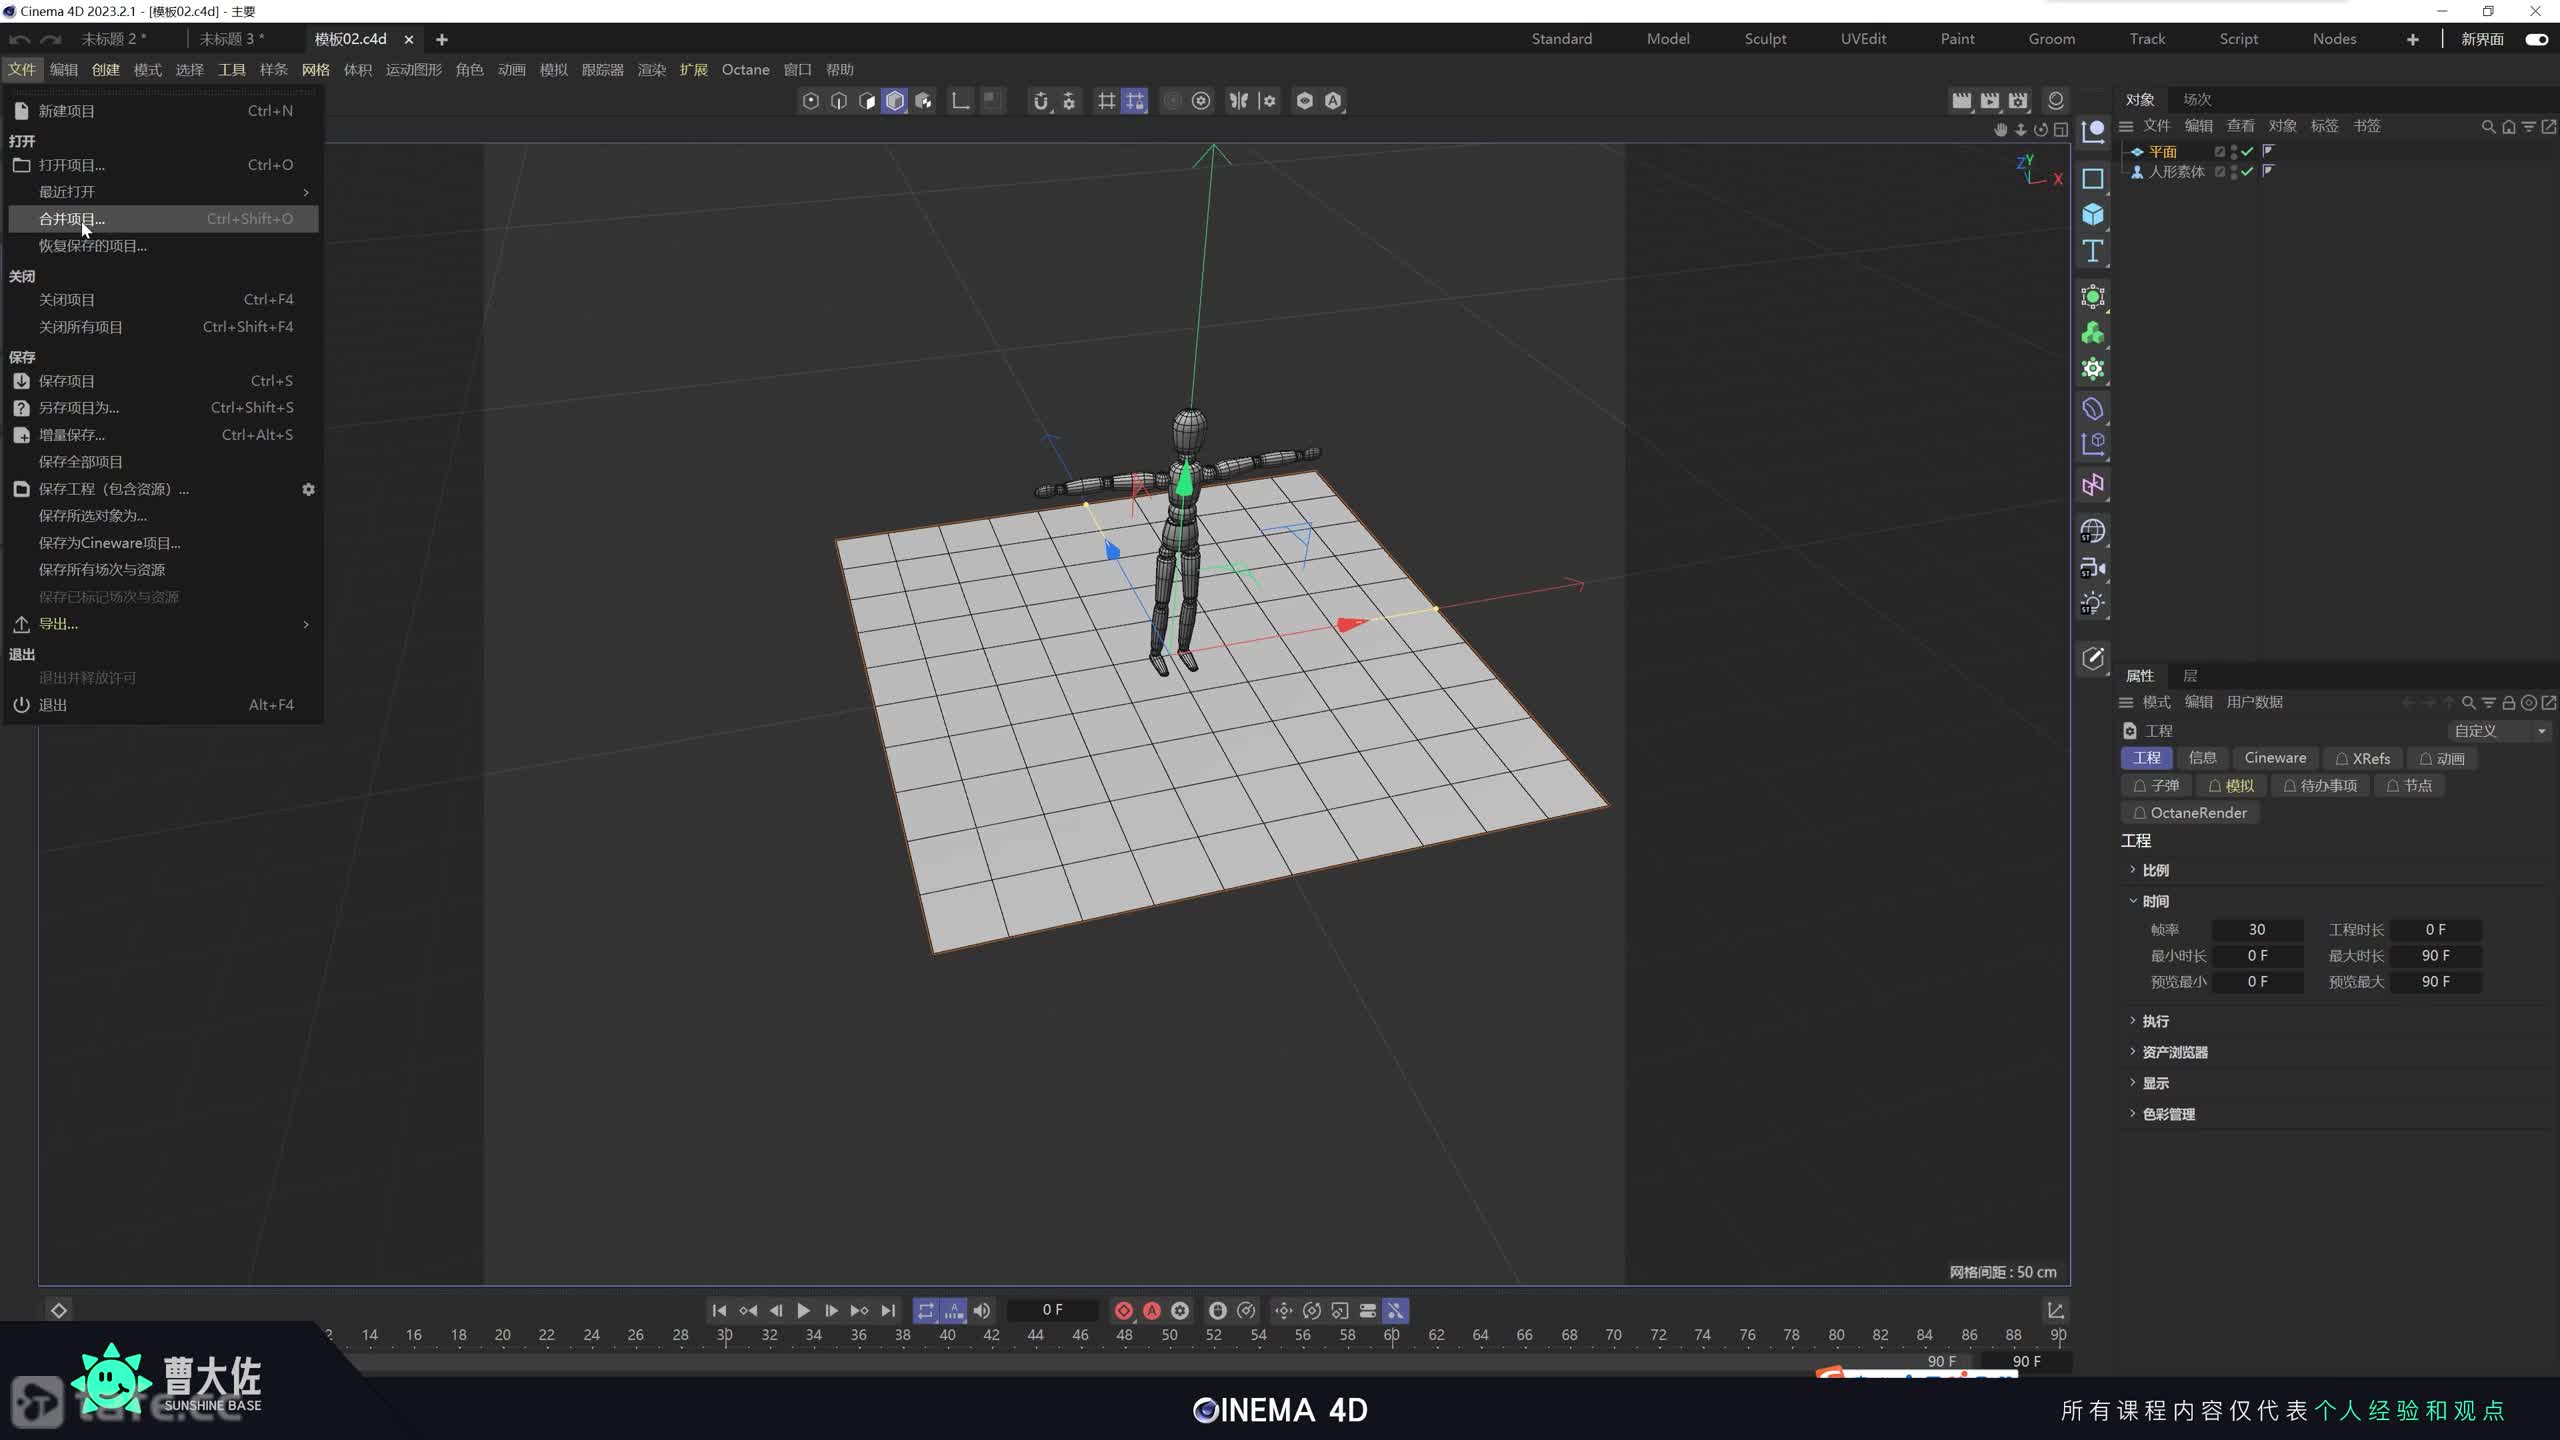
Task: Click the Render to Picture Viewer icon
Action: (1990, 100)
